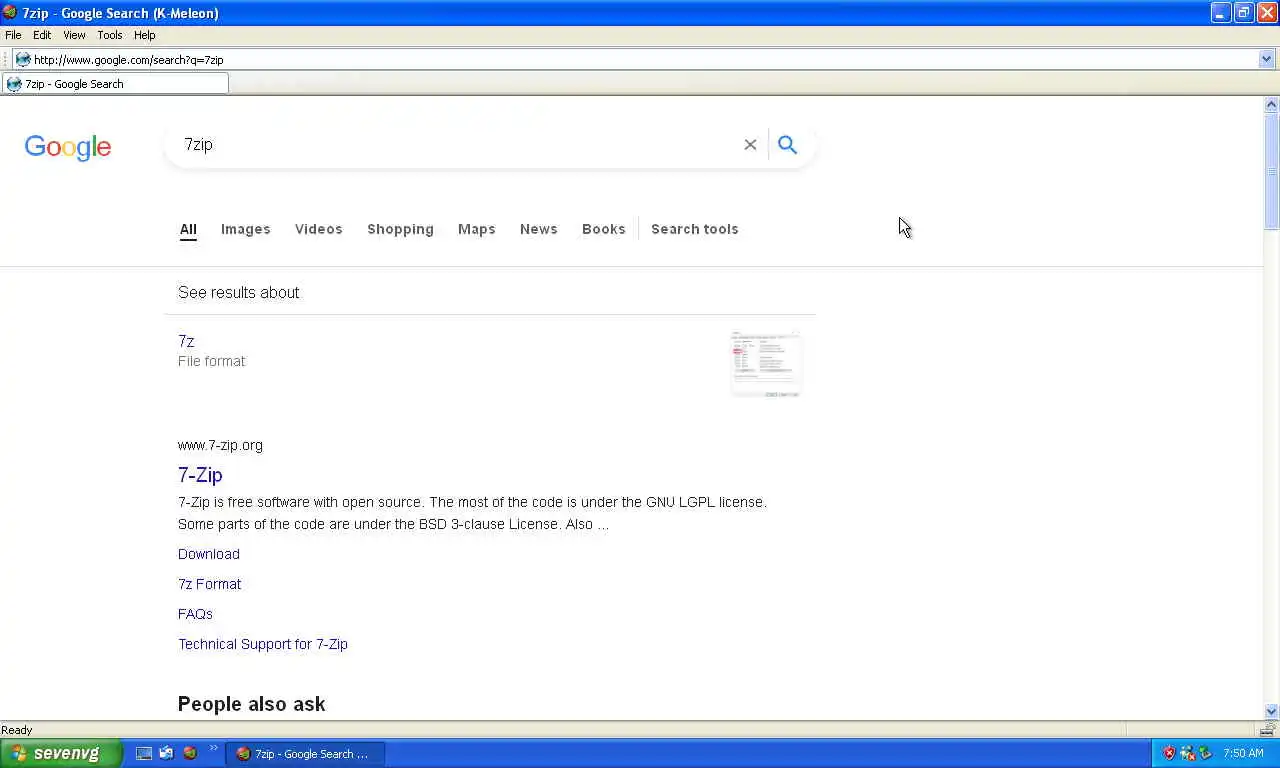Screen dimensions: 1280x768
Task: Click the Google logo
Action: (x=68, y=147)
